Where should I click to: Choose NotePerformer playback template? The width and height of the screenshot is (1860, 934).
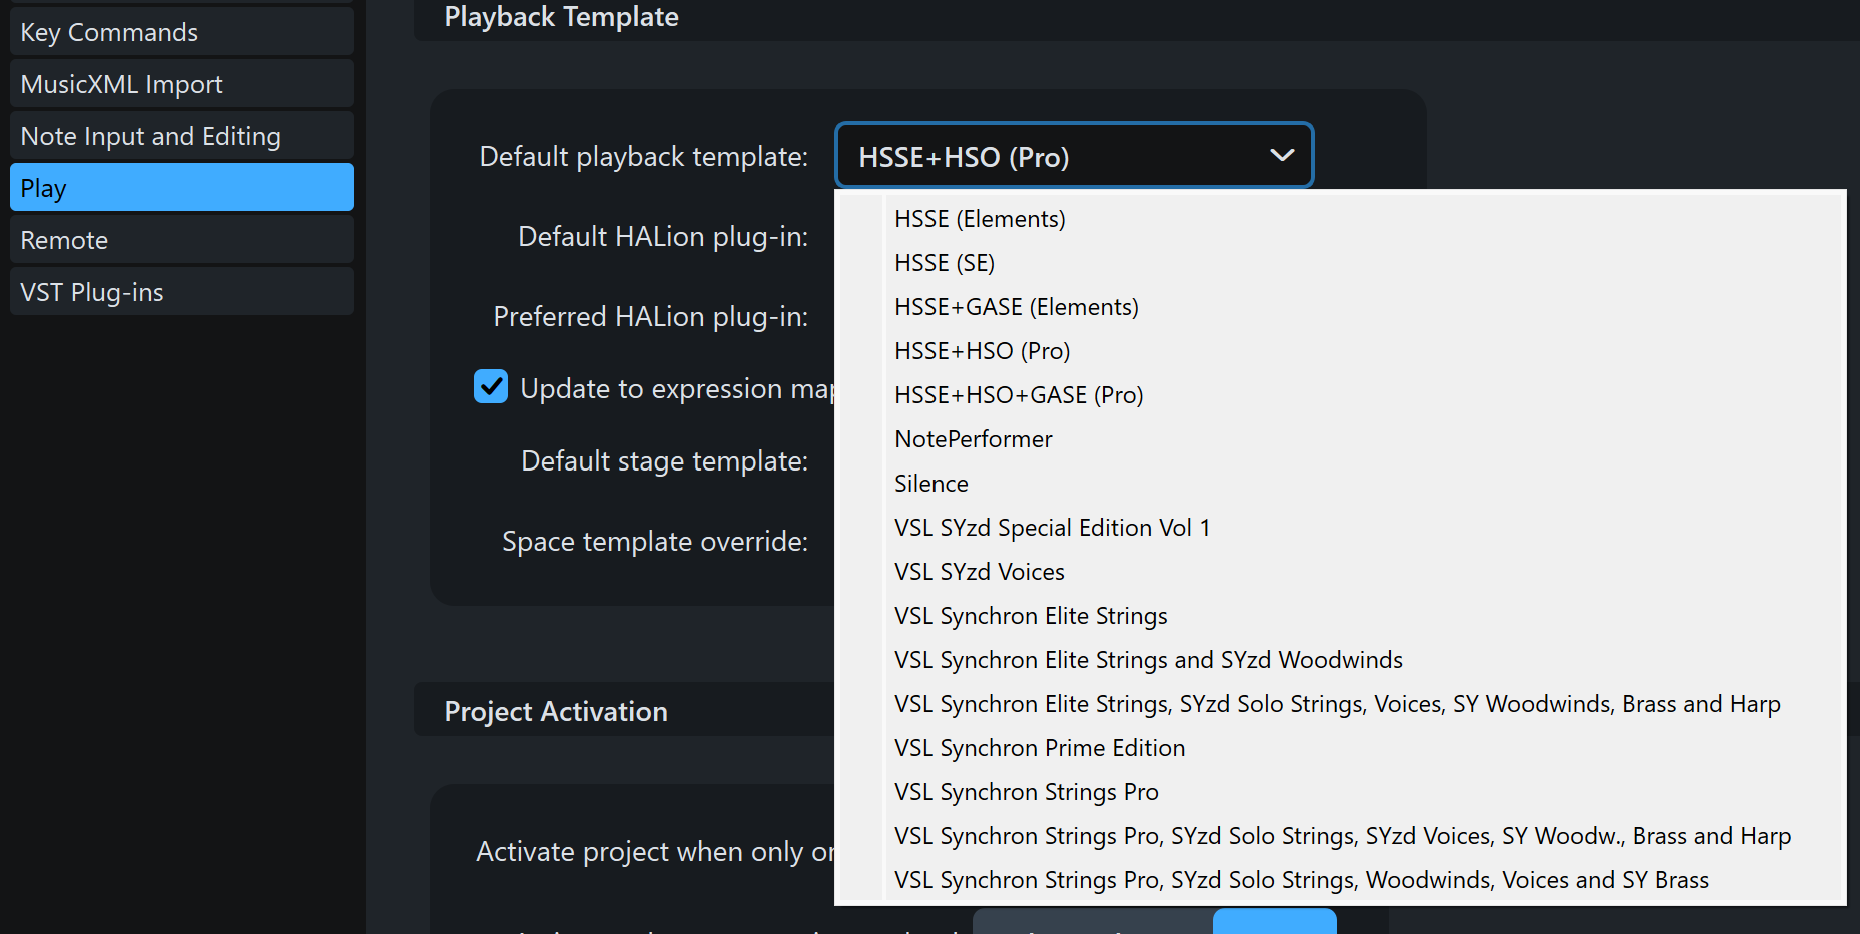click(x=1340, y=439)
